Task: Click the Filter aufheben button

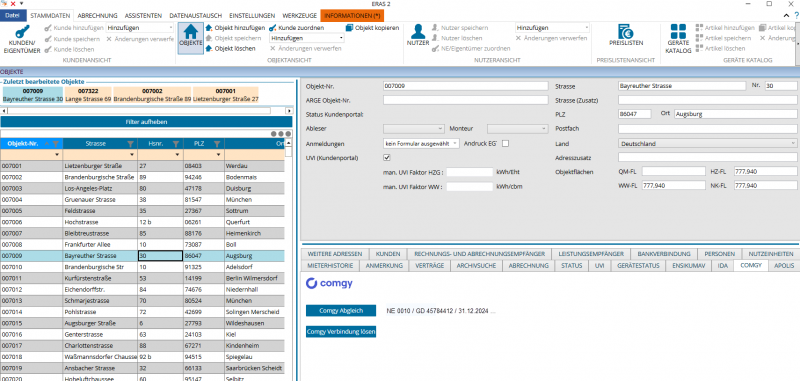Action: (x=146, y=122)
